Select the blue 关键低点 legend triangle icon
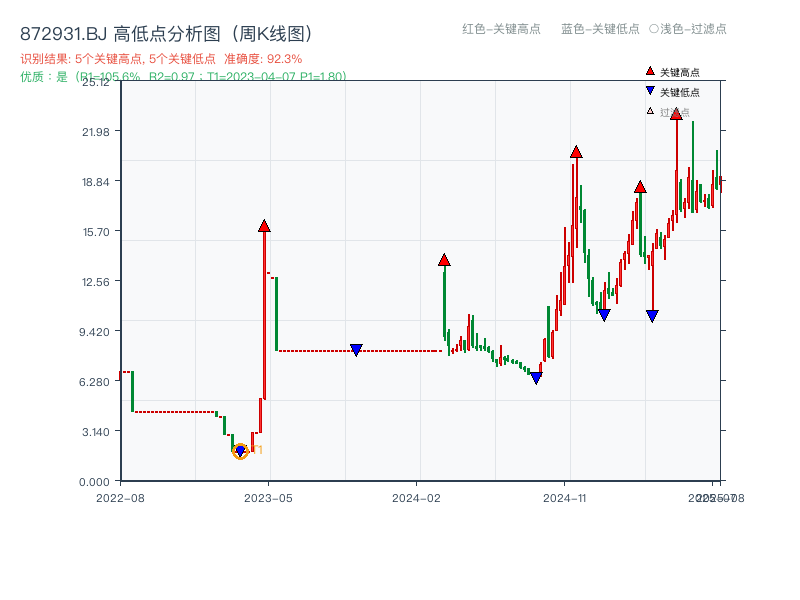Screen dimensions: 800x600 point(648,91)
